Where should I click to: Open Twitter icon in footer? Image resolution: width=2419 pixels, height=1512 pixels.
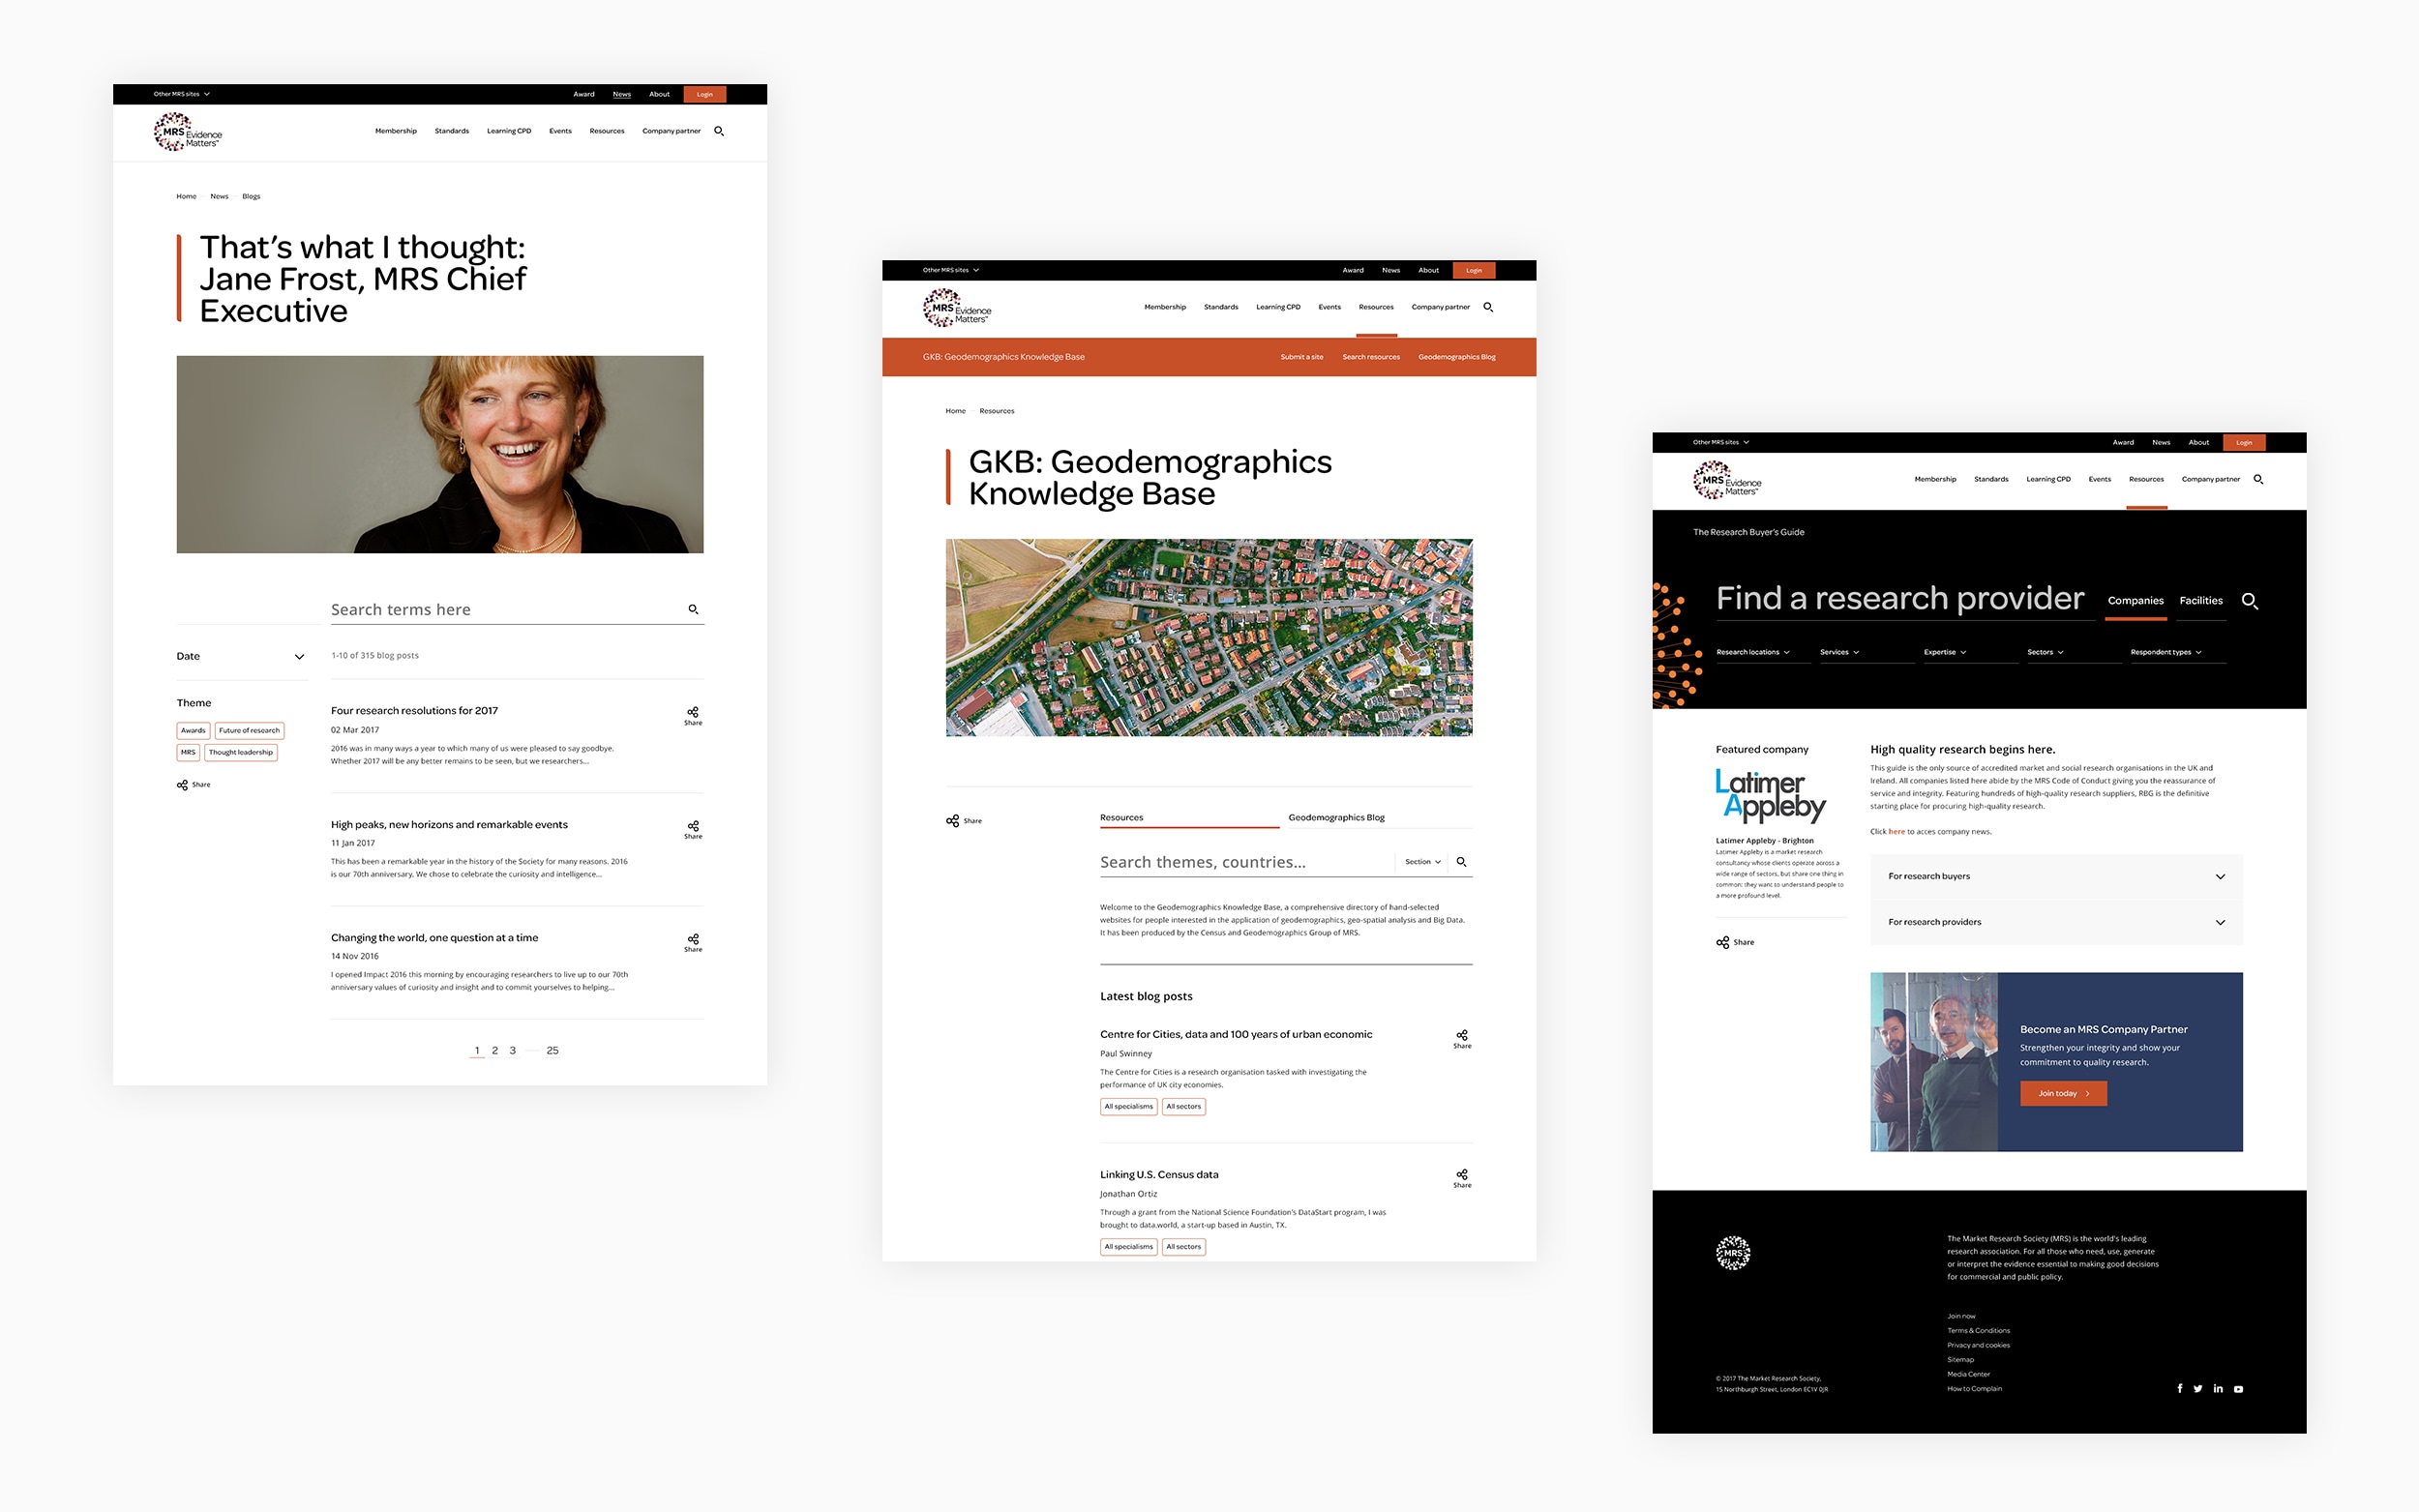(2197, 1388)
